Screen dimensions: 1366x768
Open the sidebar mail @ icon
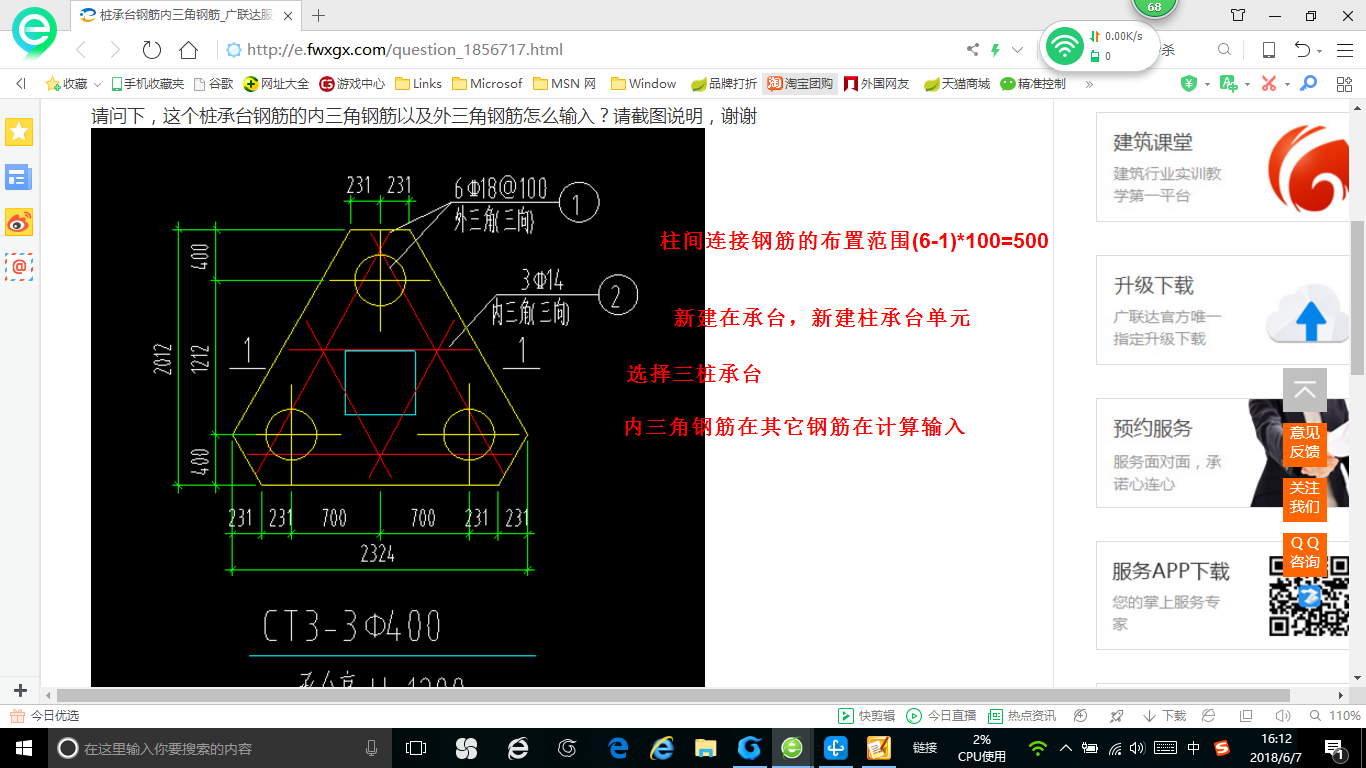coord(19,267)
